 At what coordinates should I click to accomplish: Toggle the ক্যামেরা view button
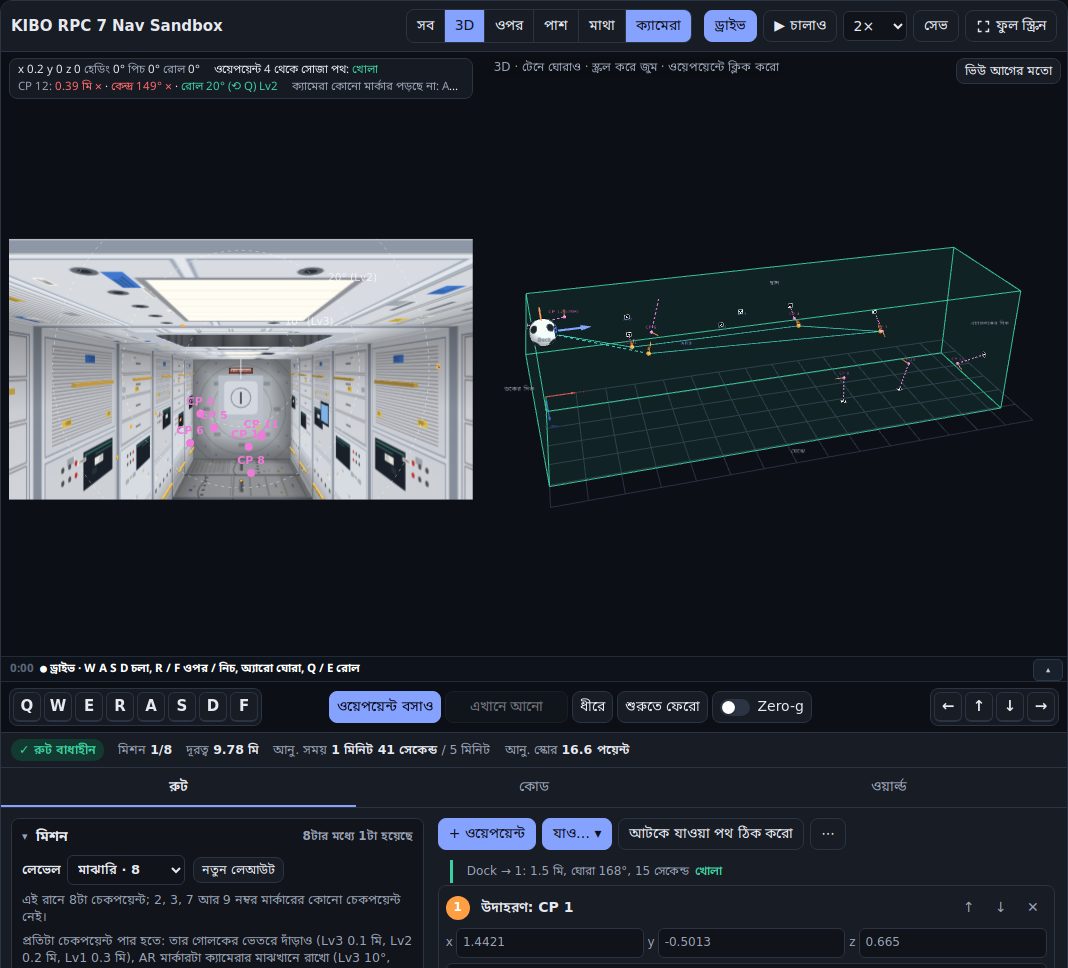tap(658, 26)
